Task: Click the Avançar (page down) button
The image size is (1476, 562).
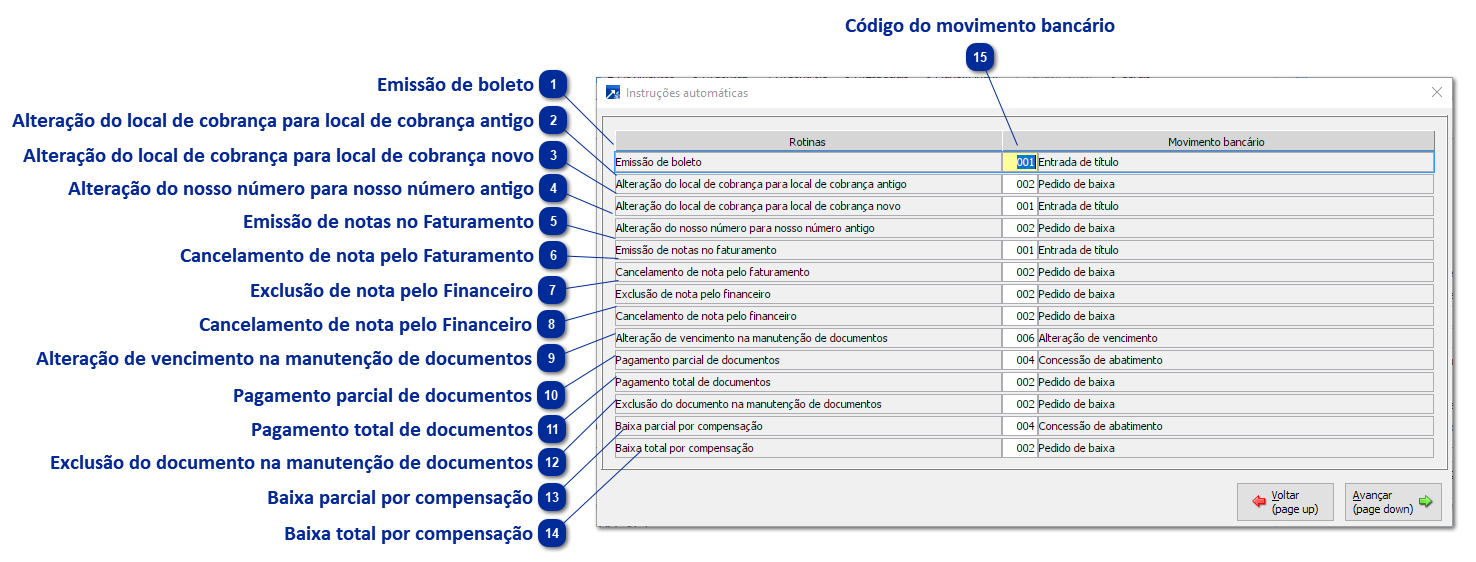Action: [x=1393, y=502]
